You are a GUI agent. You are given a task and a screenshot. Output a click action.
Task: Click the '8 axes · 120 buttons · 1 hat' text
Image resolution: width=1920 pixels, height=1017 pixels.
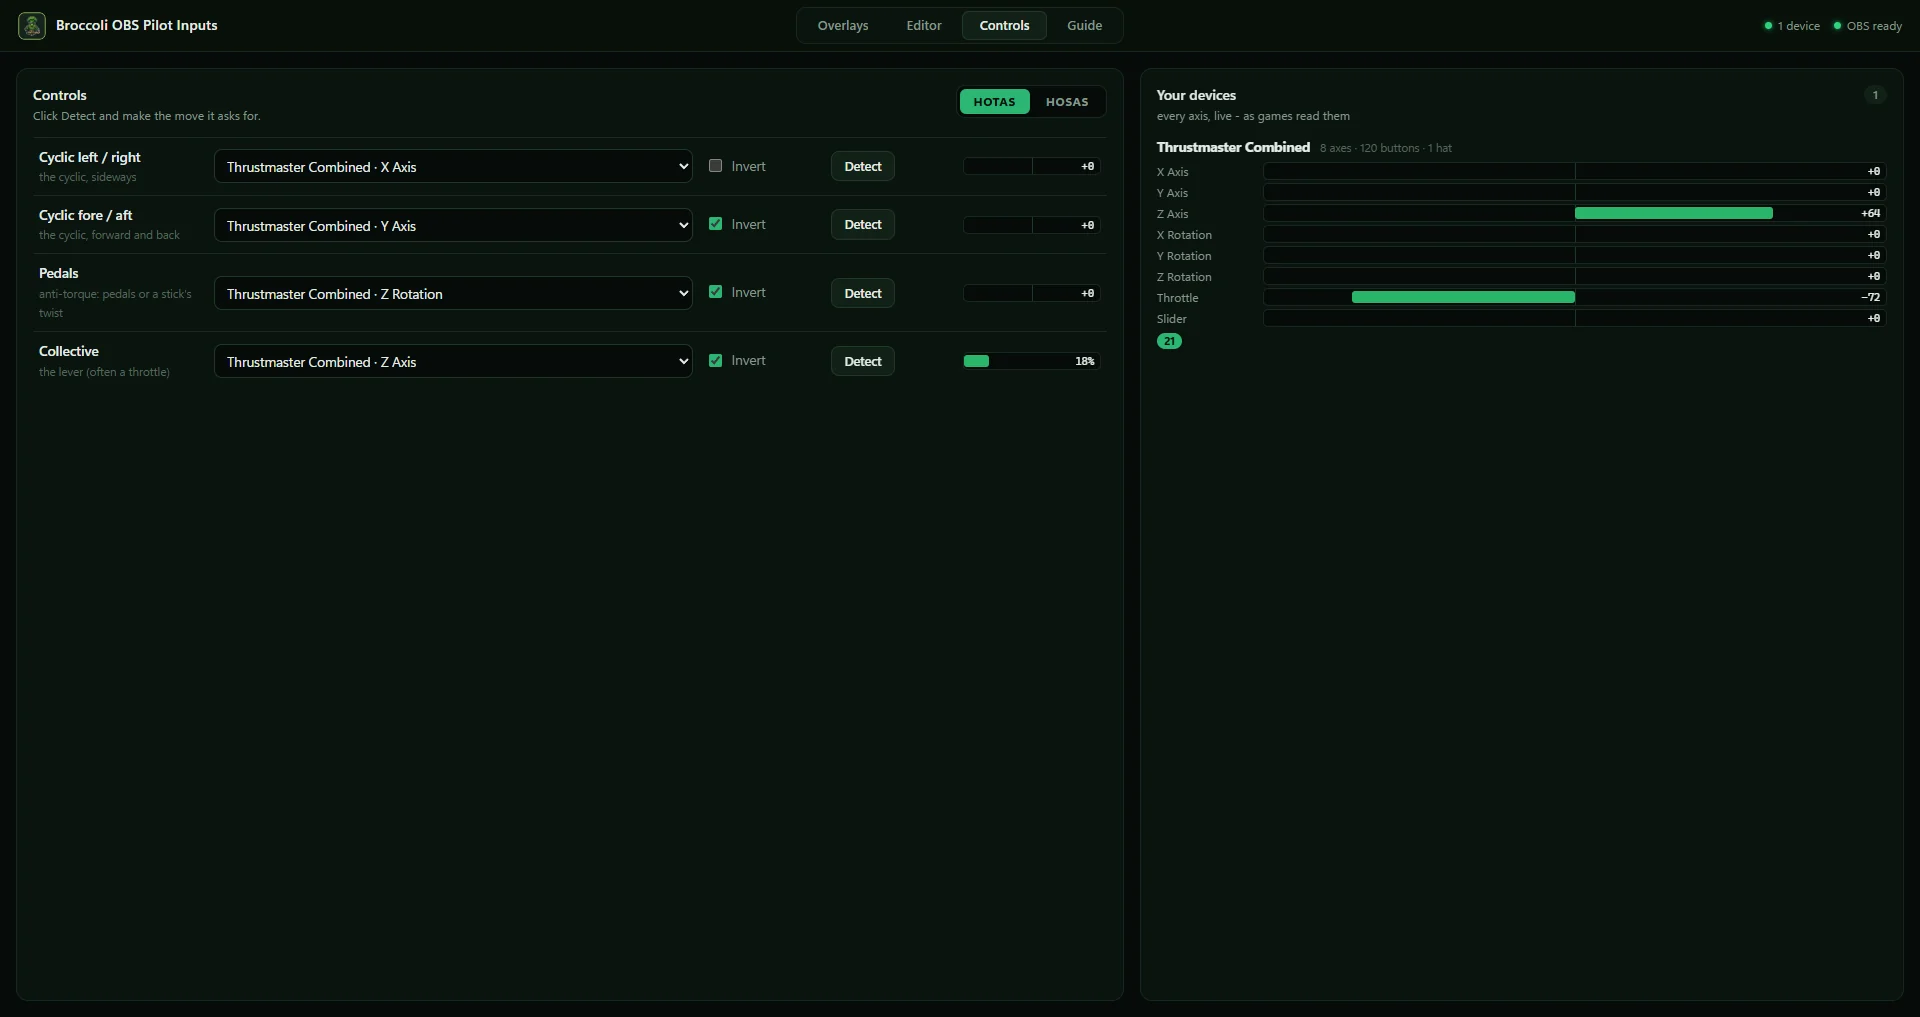click(x=1386, y=148)
